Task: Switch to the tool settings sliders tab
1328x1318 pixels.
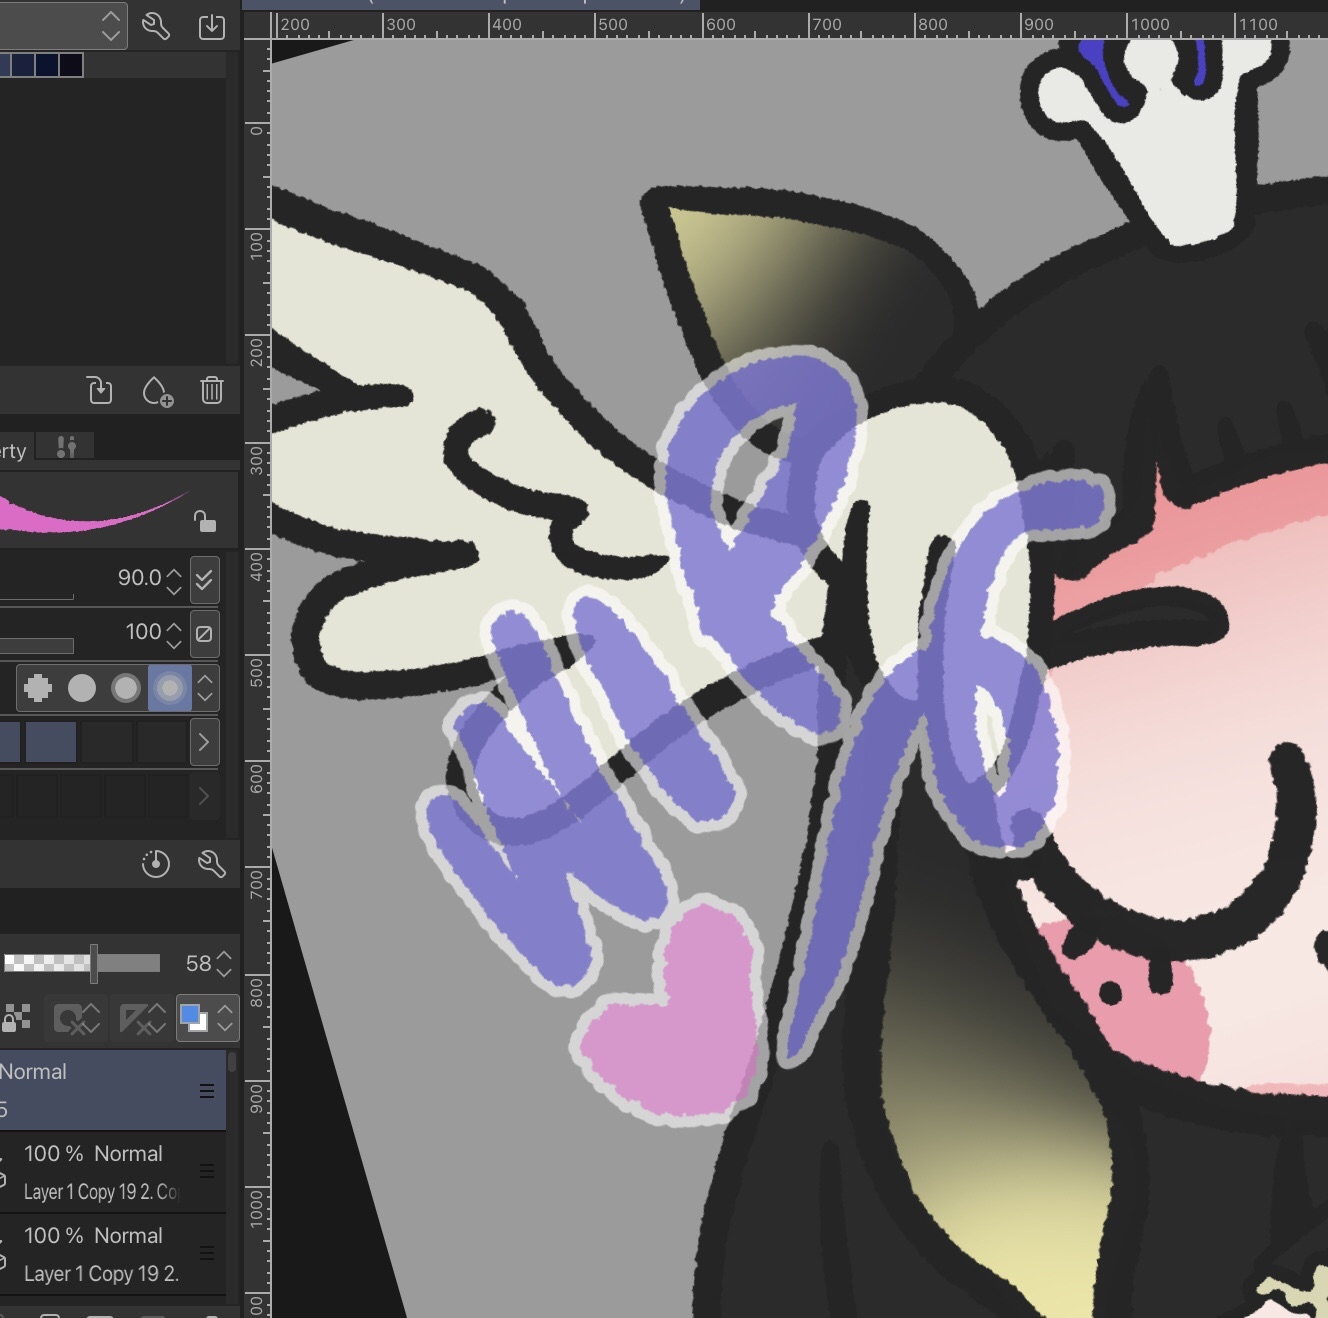Action: point(66,447)
